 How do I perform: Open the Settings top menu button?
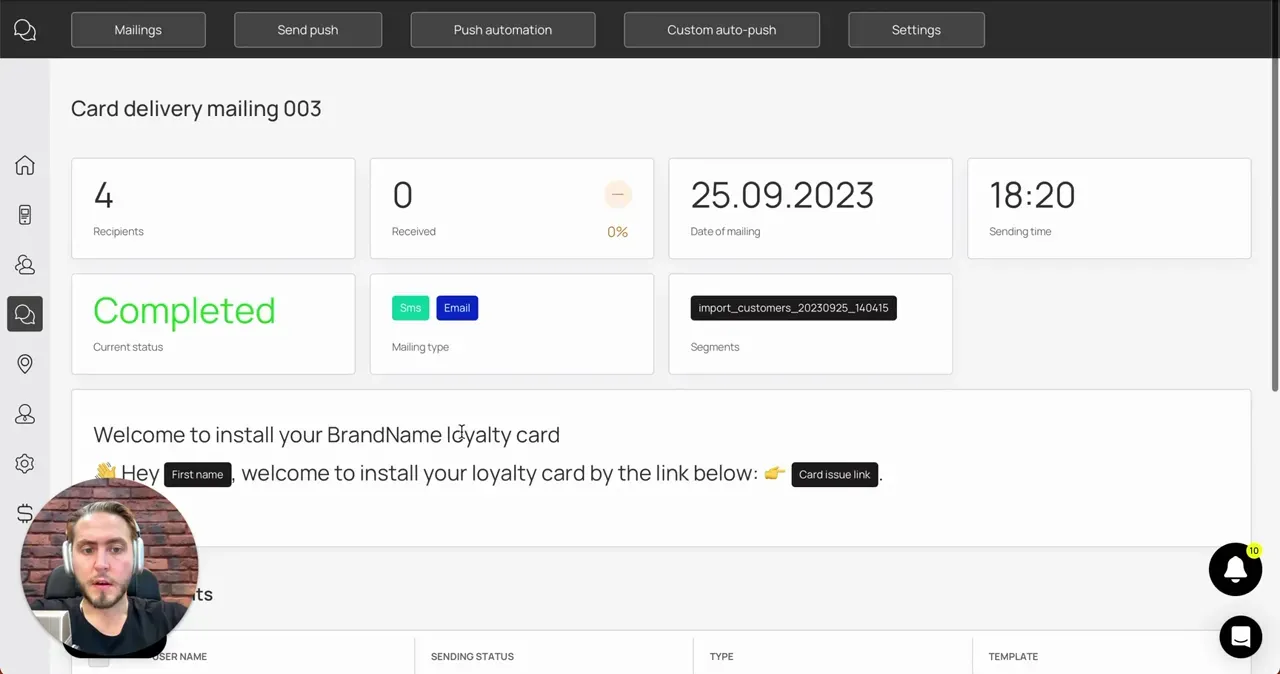tap(916, 30)
